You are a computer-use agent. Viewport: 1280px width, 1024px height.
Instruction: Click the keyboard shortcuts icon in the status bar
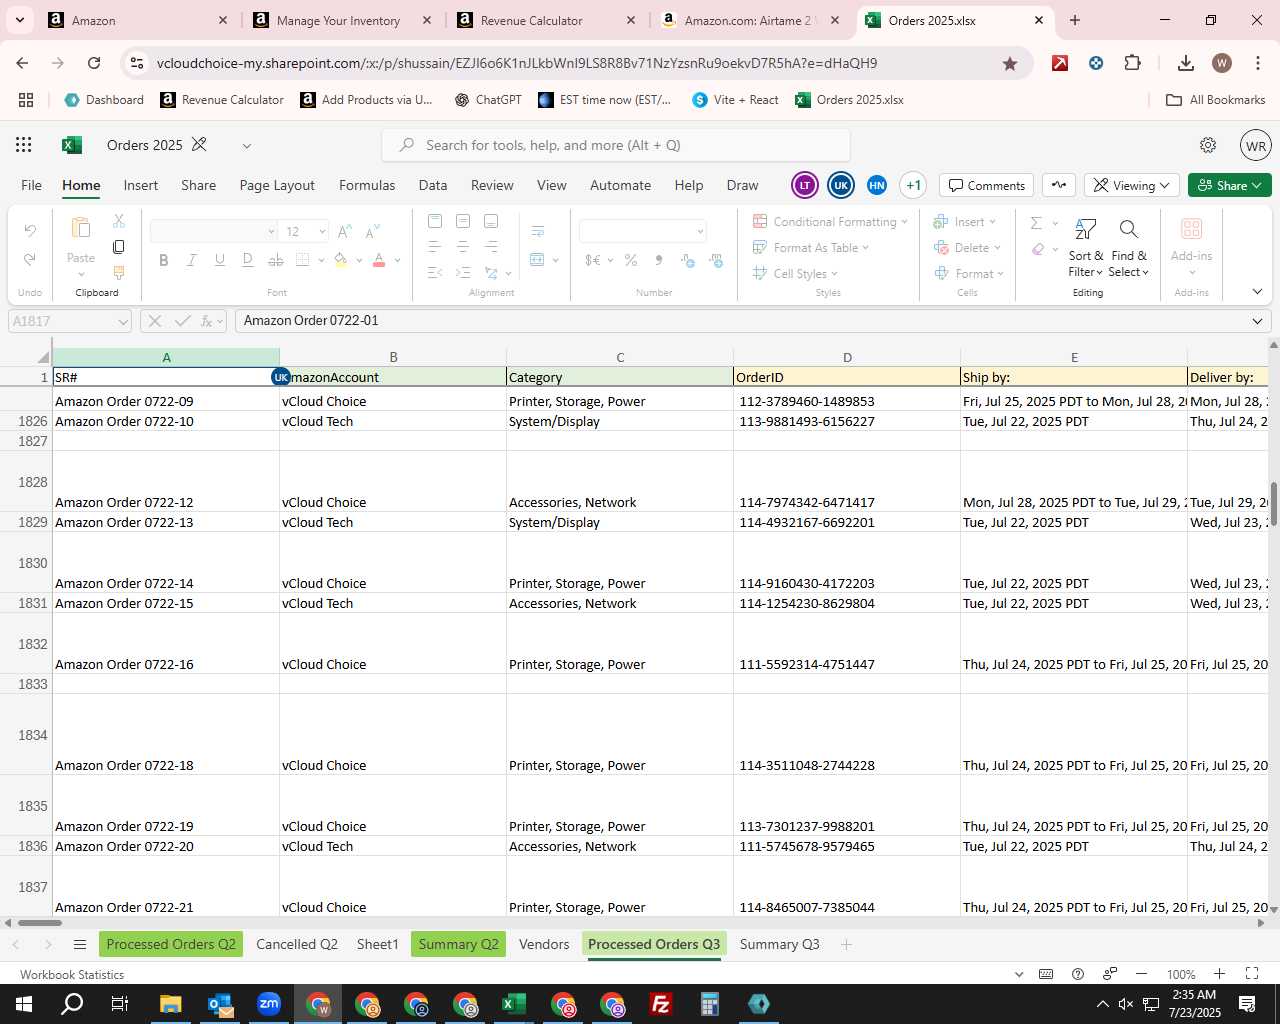pos(1046,974)
